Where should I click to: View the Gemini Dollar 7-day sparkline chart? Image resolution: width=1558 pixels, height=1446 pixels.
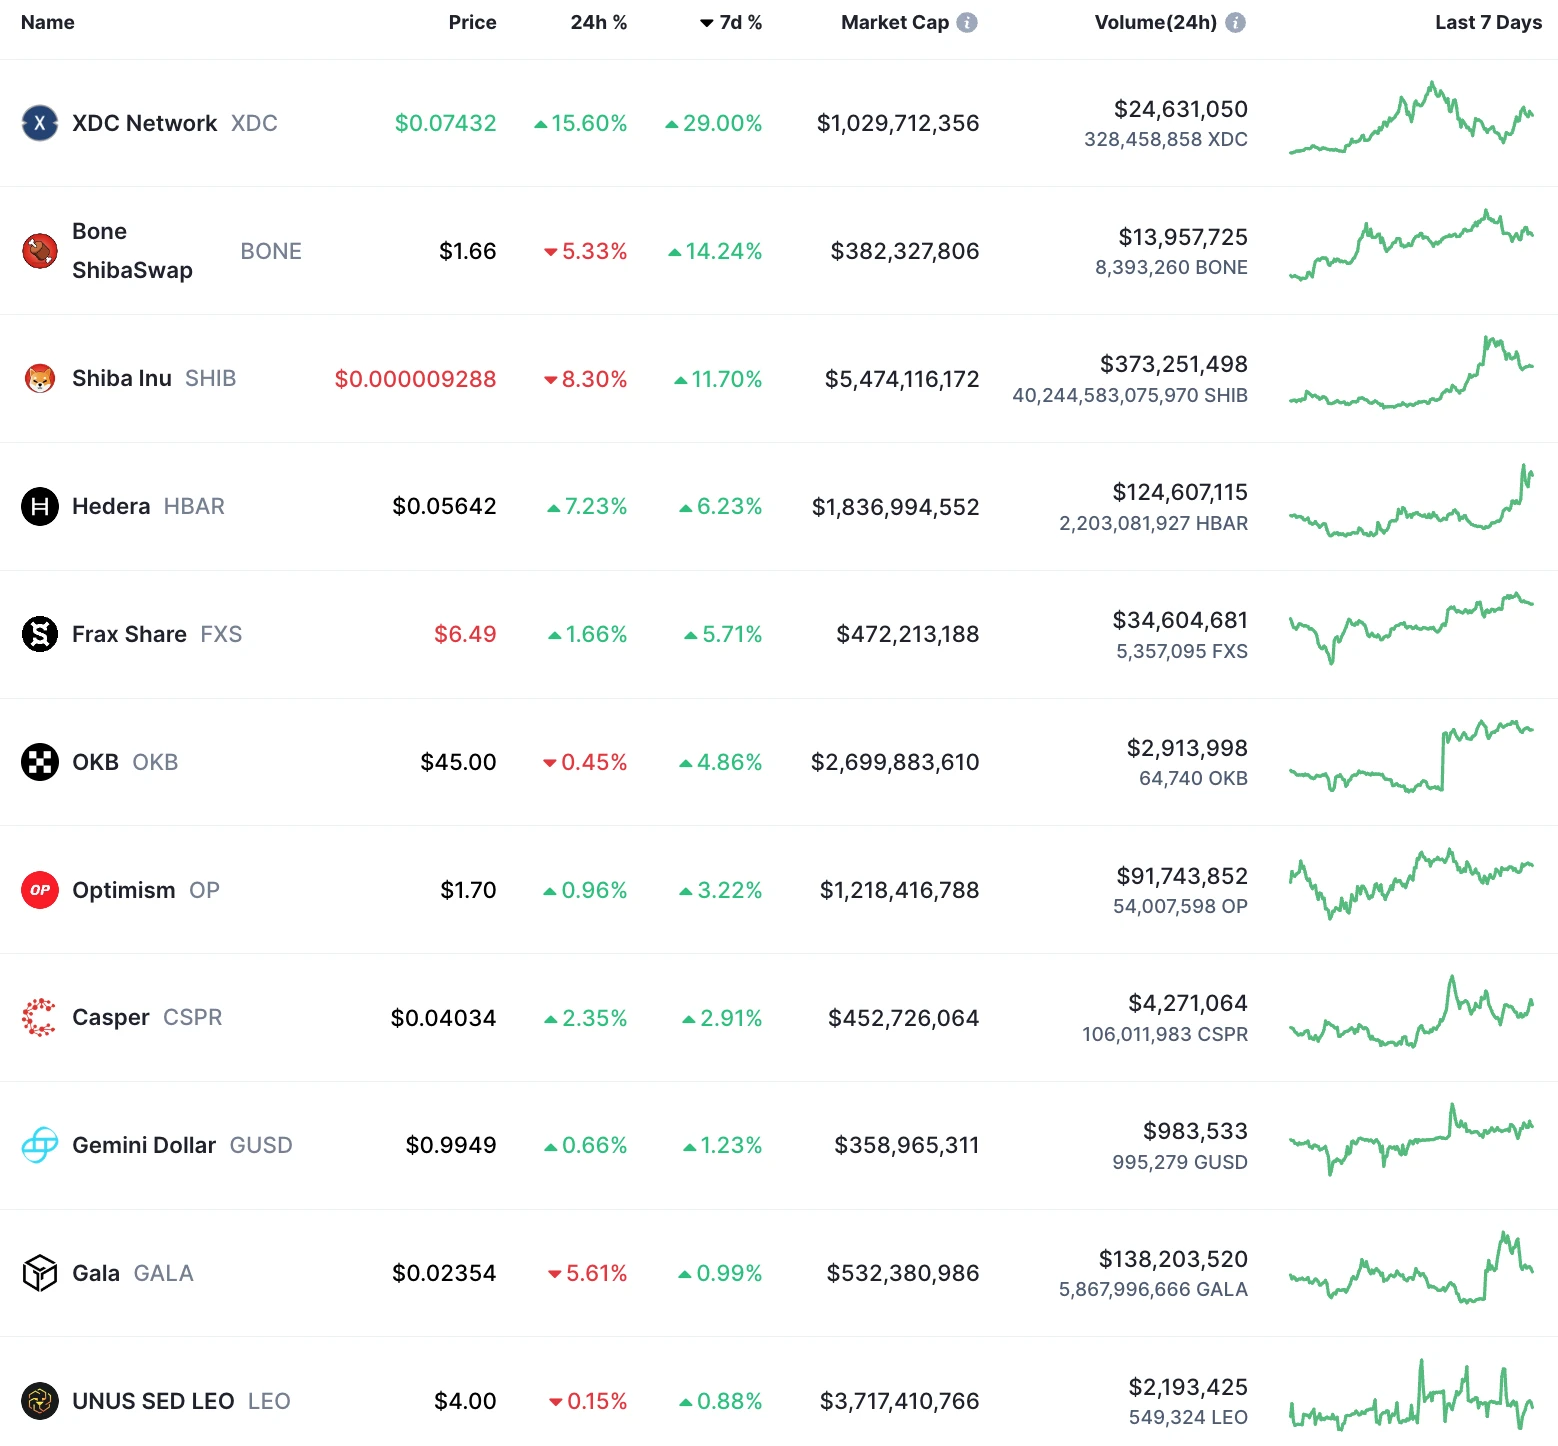tap(1411, 1140)
